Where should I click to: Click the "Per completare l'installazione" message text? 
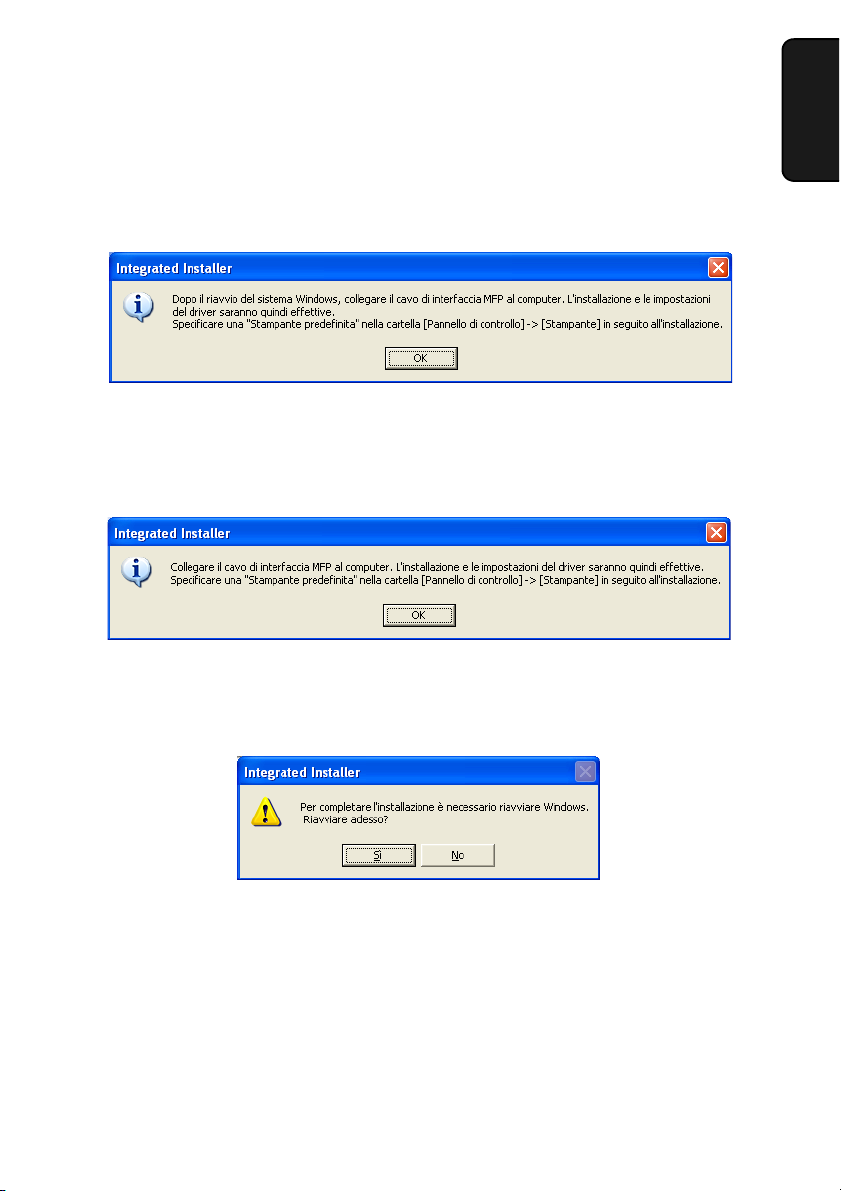click(444, 807)
